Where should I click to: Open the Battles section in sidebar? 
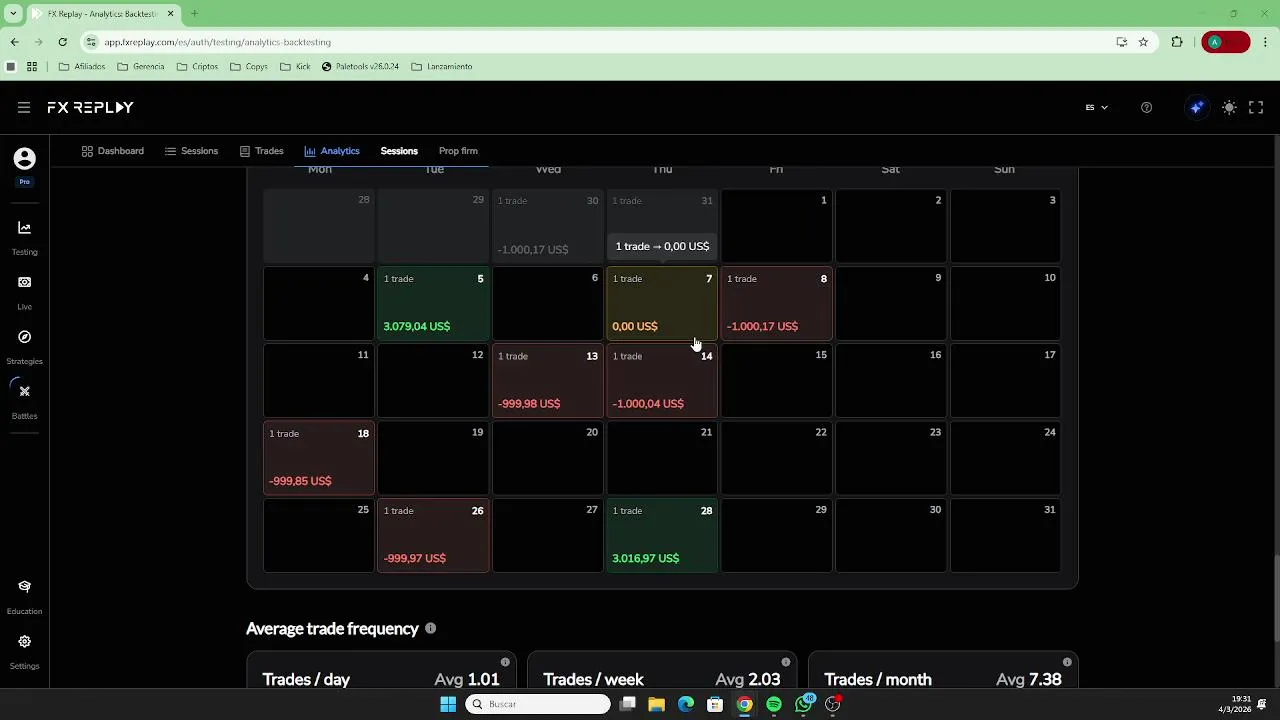[x=24, y=402]
